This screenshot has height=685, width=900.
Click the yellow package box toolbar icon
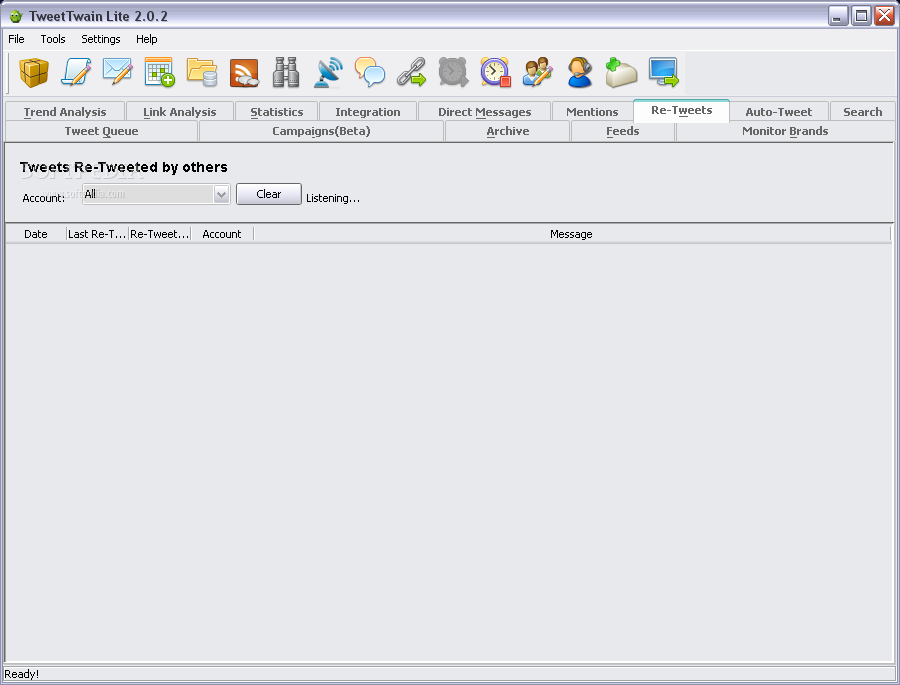[x=34, y=72]
